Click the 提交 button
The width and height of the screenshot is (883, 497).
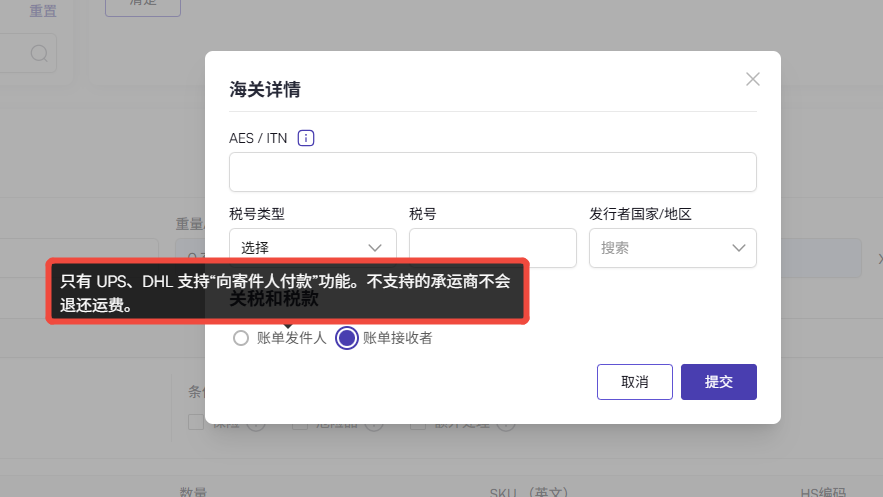[x=719, y=382]
